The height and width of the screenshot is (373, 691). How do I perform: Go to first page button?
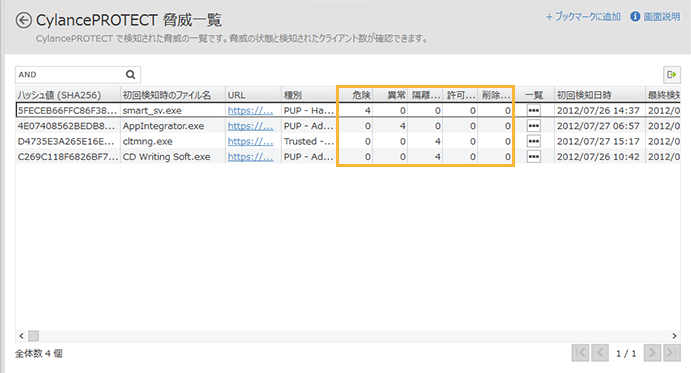(x=580, y=353)
